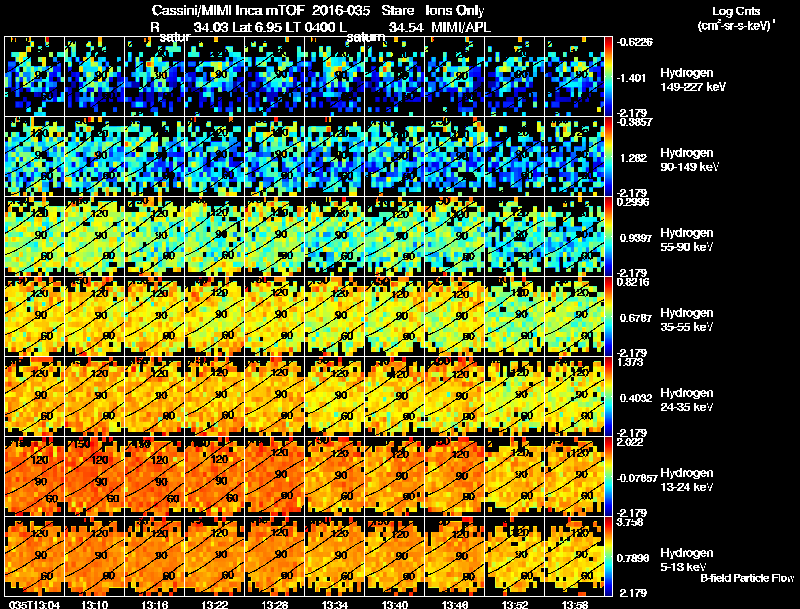Click the color bar beside Hydrogen 55-90 keV
This screenshot has width=800, height=609.
608,237
